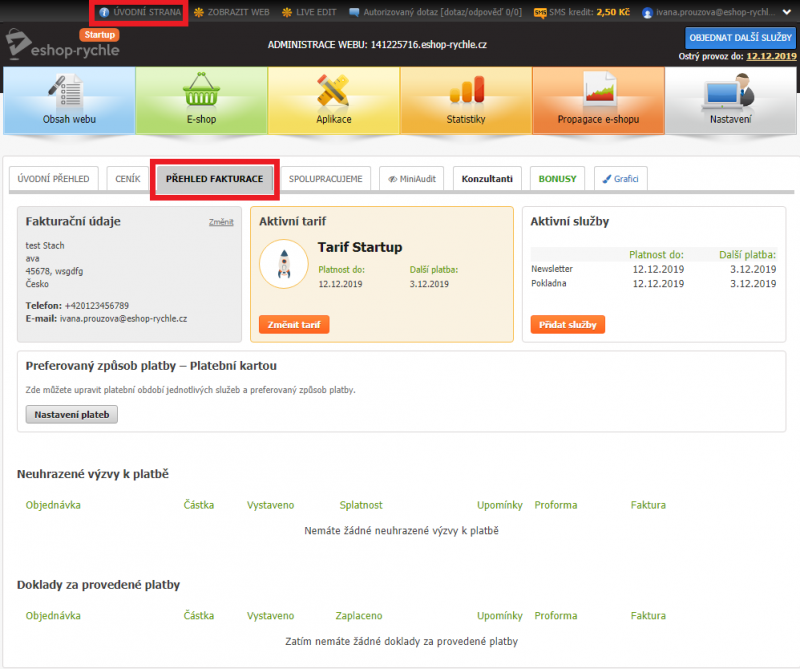Click the Zaplaceno column header
The height and width of the screenshot is (669, 800).
pos(359,616)
